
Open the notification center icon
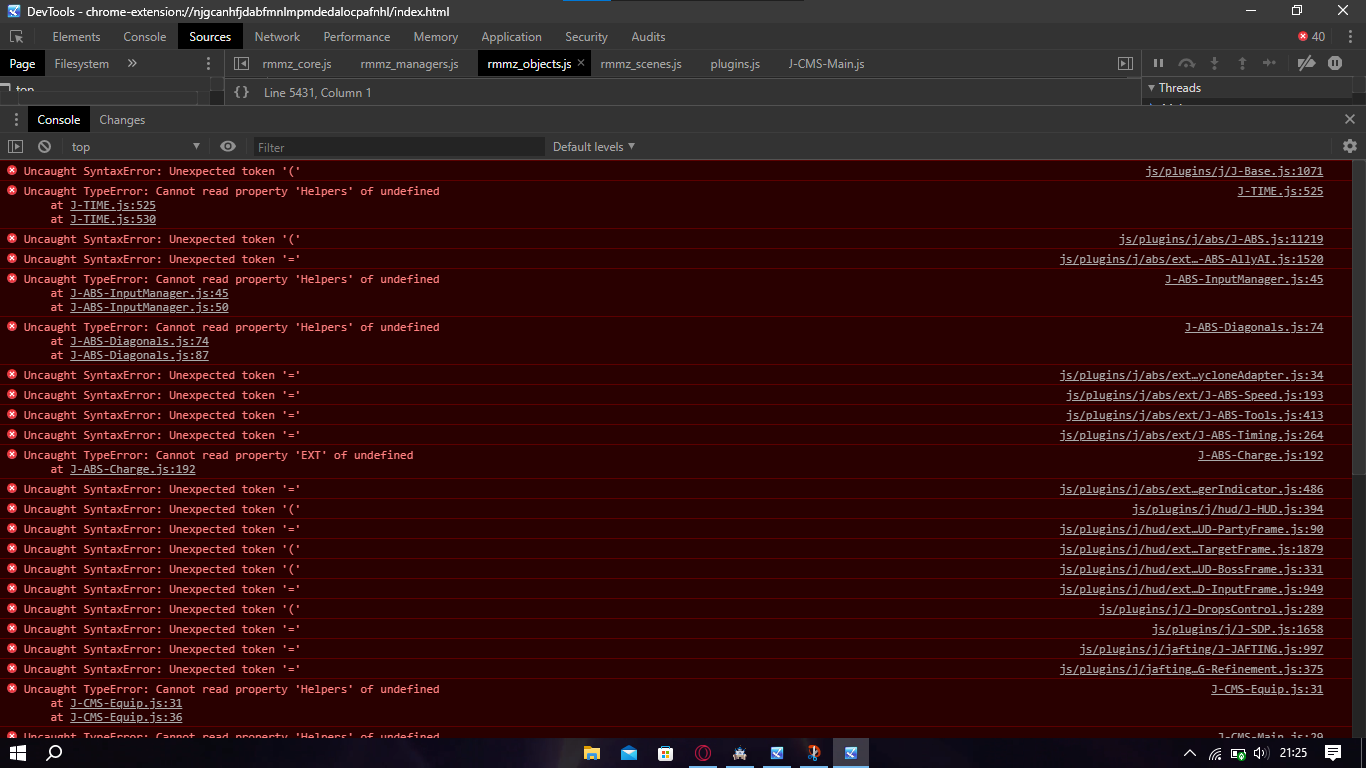(x=1332, y=753)
